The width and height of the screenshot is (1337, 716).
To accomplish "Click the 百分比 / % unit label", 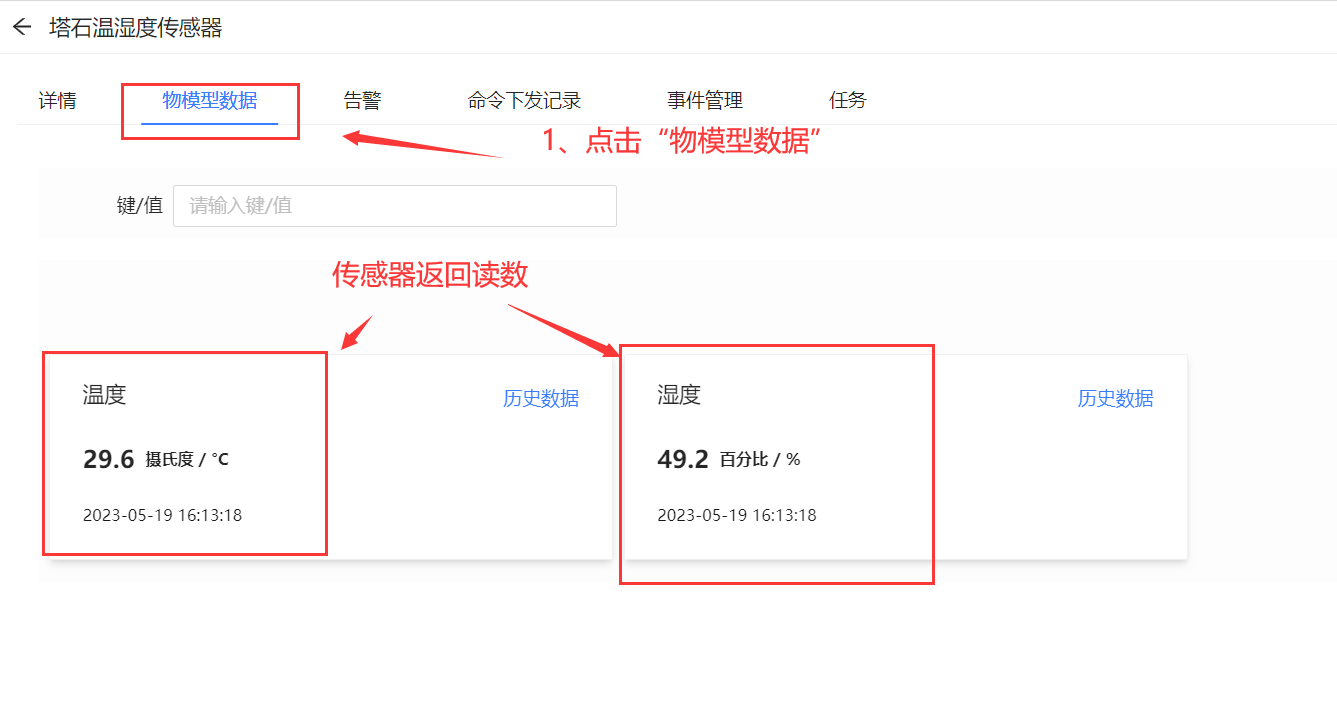I will (x=760, y=460).
